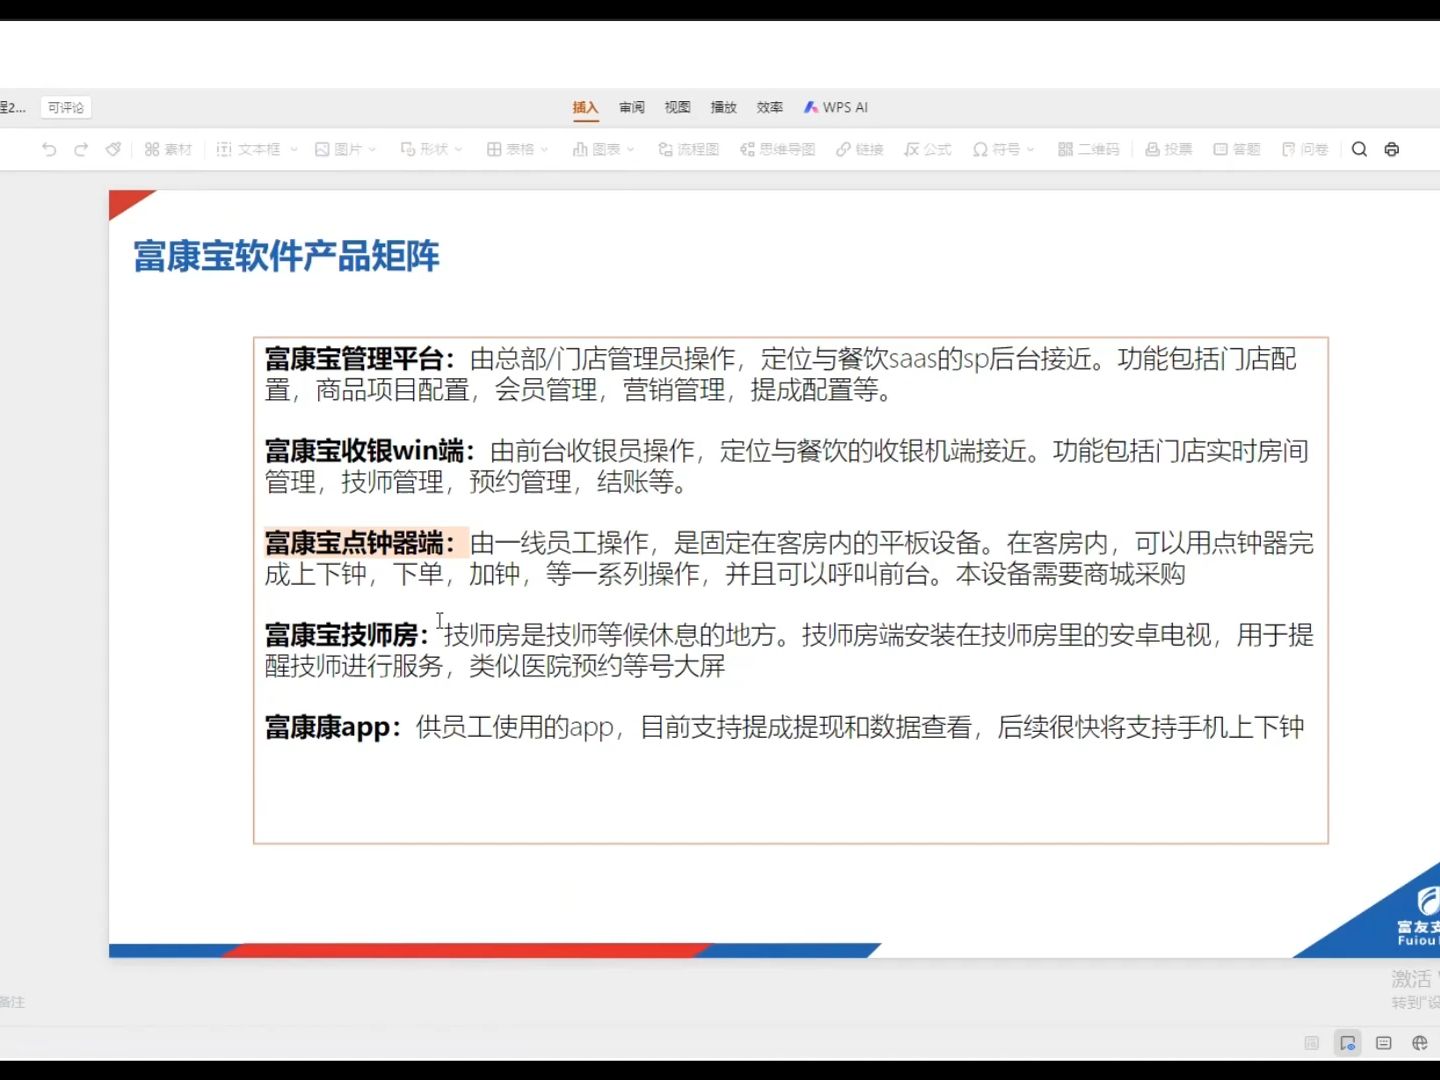
Task: Add a 投票 poll
Action: coord(1168,149)
